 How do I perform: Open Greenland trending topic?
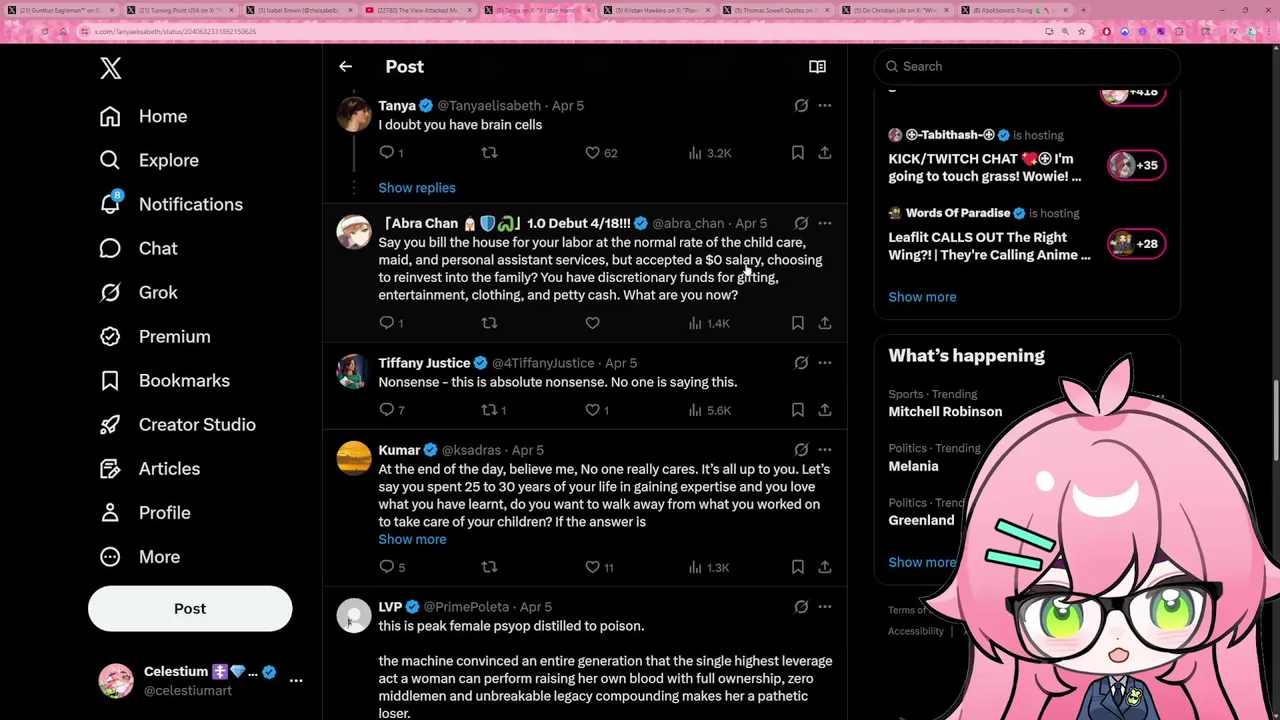pos(921,520)
